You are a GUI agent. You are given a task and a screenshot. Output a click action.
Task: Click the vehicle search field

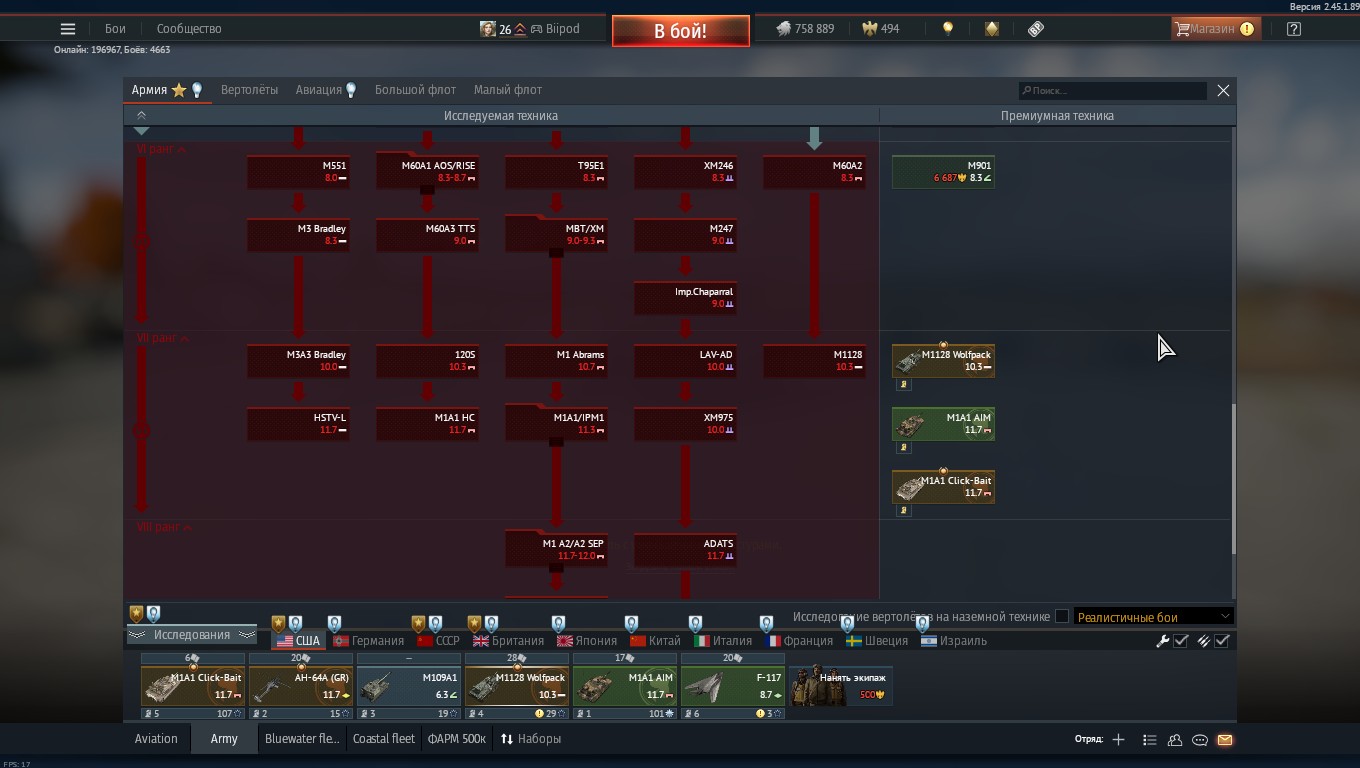tap(1112, 90)
